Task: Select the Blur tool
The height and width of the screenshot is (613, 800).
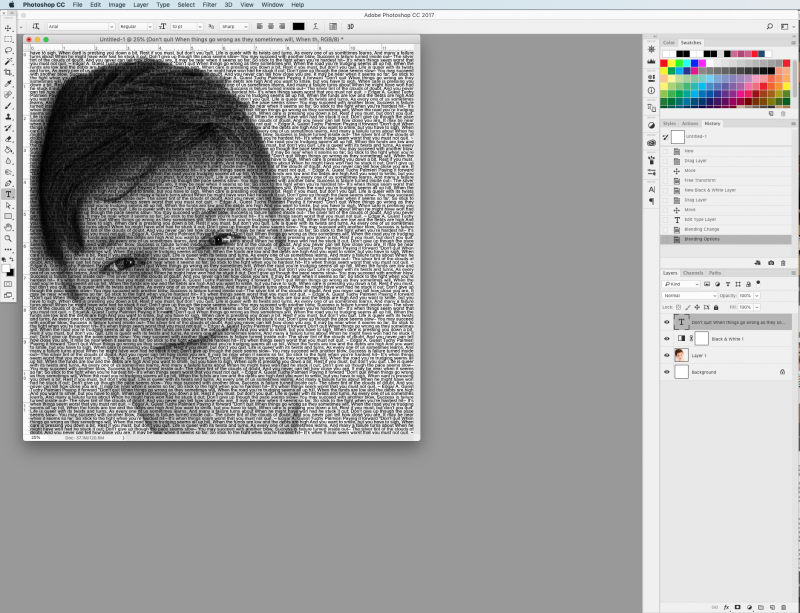Action: tap(8, 161)
